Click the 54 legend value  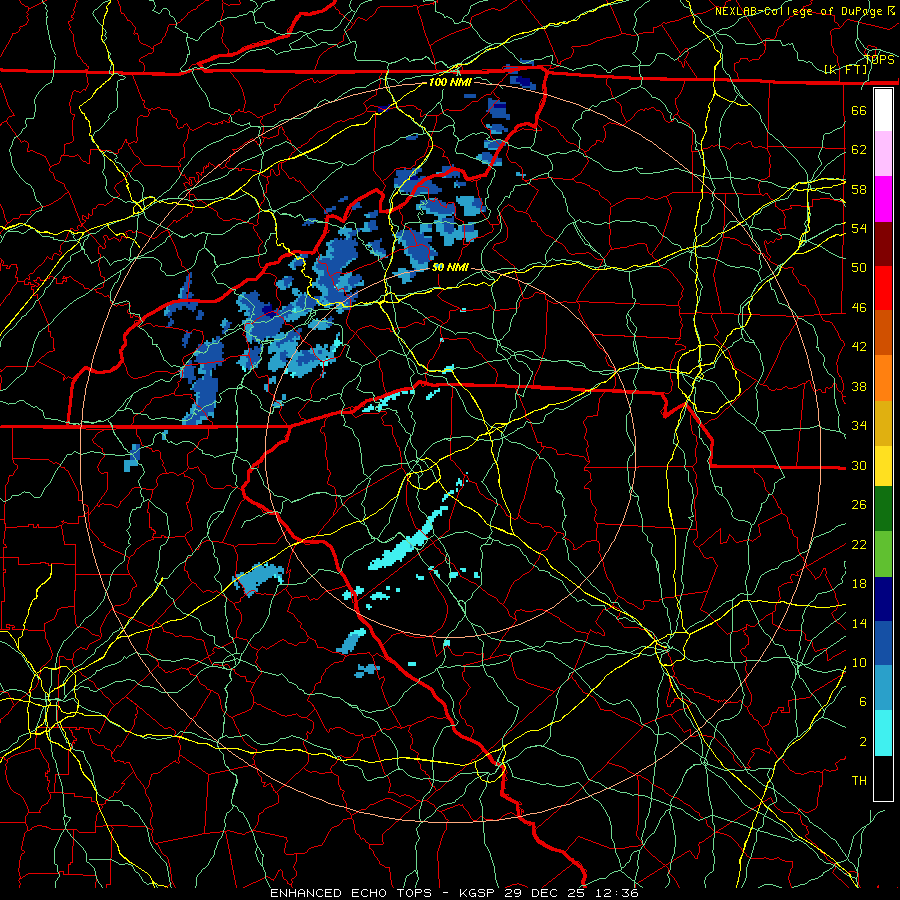tap(859, 228)
